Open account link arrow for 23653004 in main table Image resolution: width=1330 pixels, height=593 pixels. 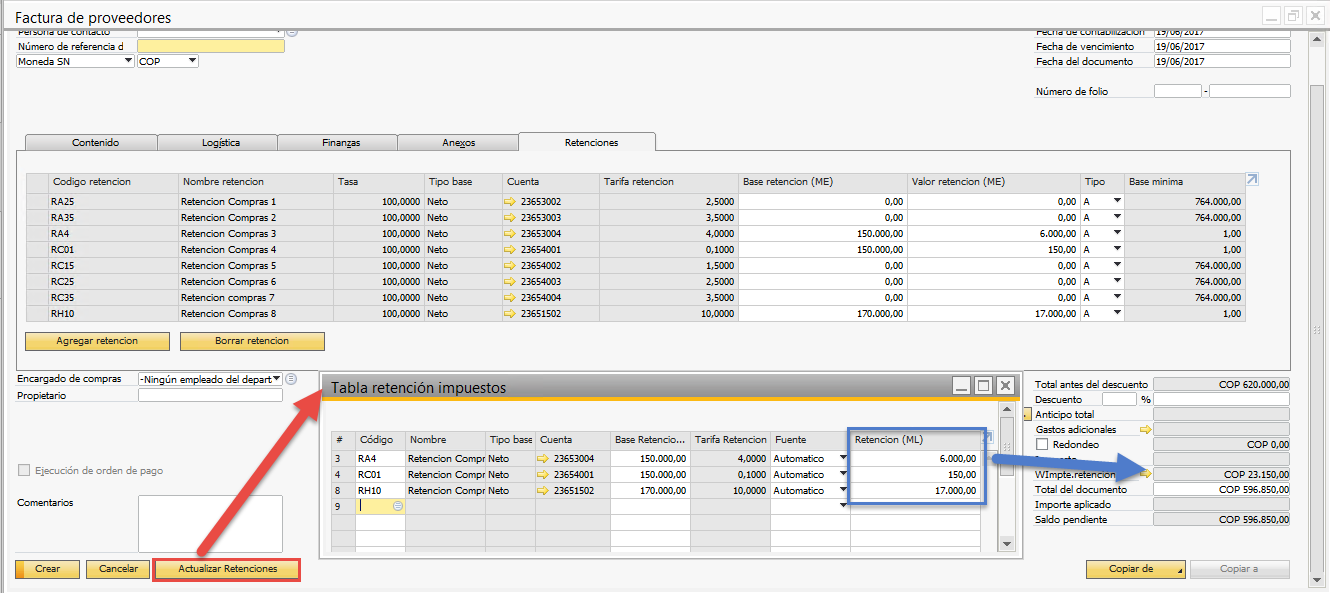(511, 234)
